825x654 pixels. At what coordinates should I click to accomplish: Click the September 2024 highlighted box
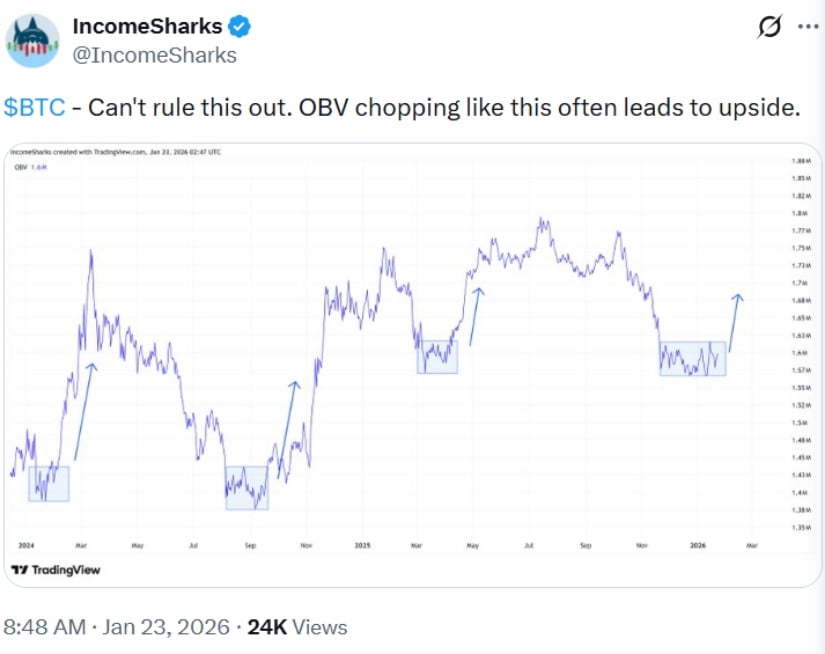point(246,488)
